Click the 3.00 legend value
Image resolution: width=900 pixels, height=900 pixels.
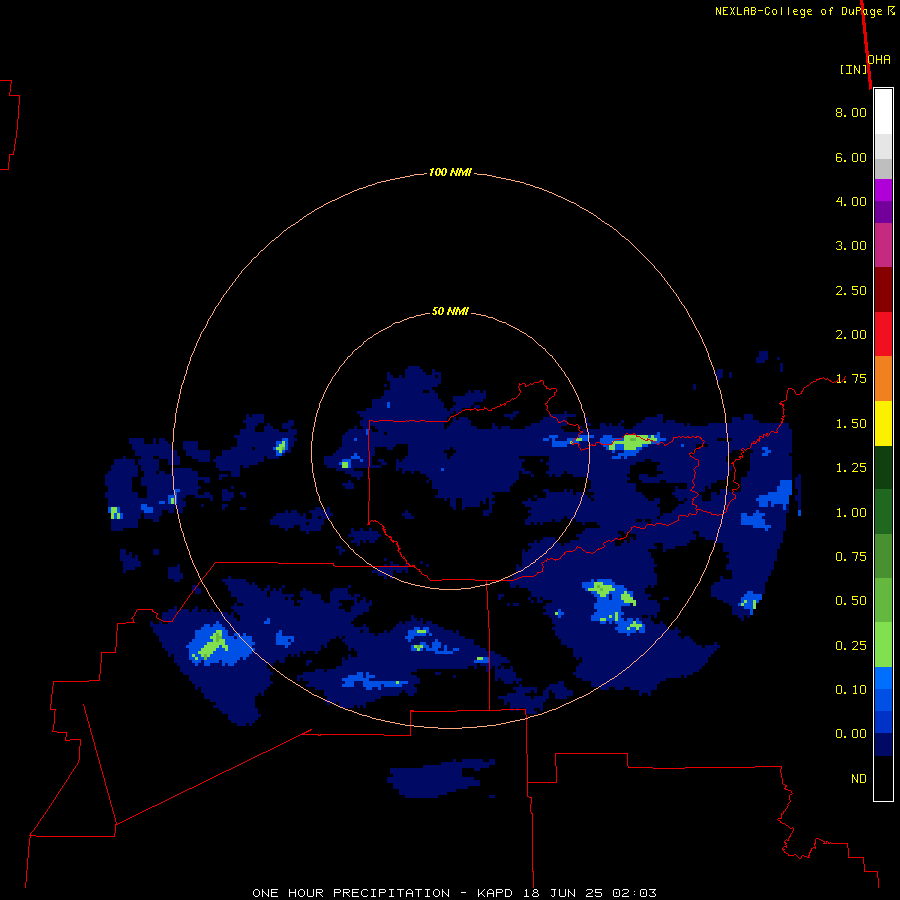click(851, 246)
